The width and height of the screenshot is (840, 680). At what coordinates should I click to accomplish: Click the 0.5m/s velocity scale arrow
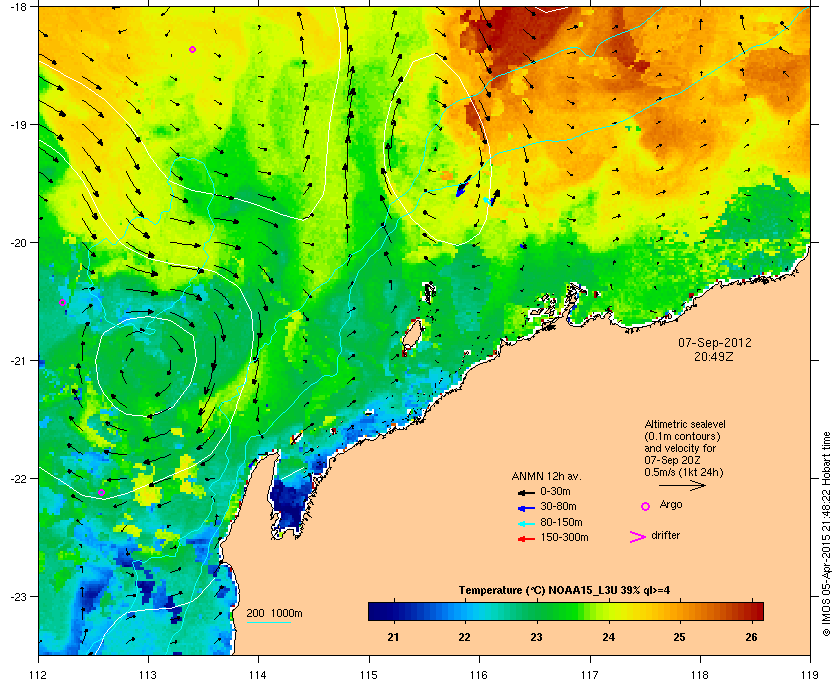(682, 486)
